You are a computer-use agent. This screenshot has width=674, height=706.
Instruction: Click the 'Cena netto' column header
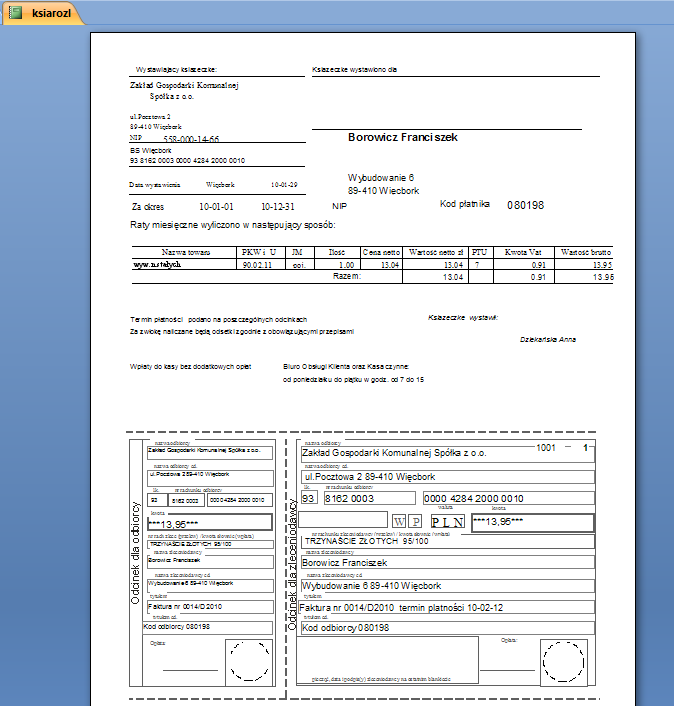pos(381,252)
